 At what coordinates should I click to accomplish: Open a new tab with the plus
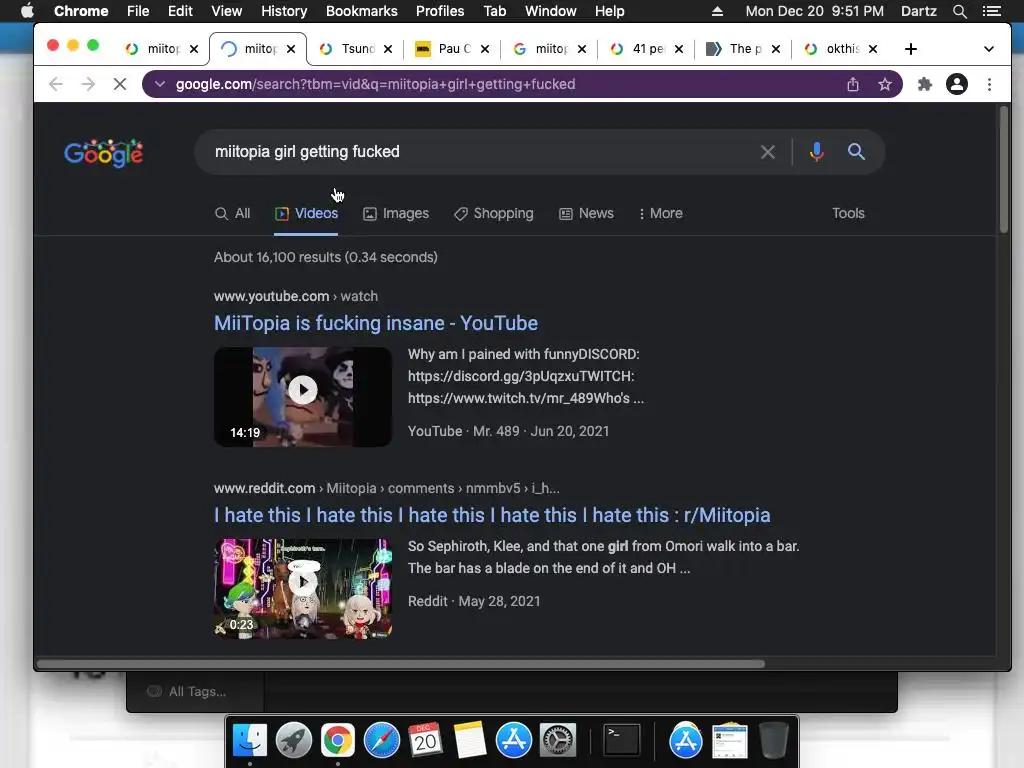tap(911, 49)
